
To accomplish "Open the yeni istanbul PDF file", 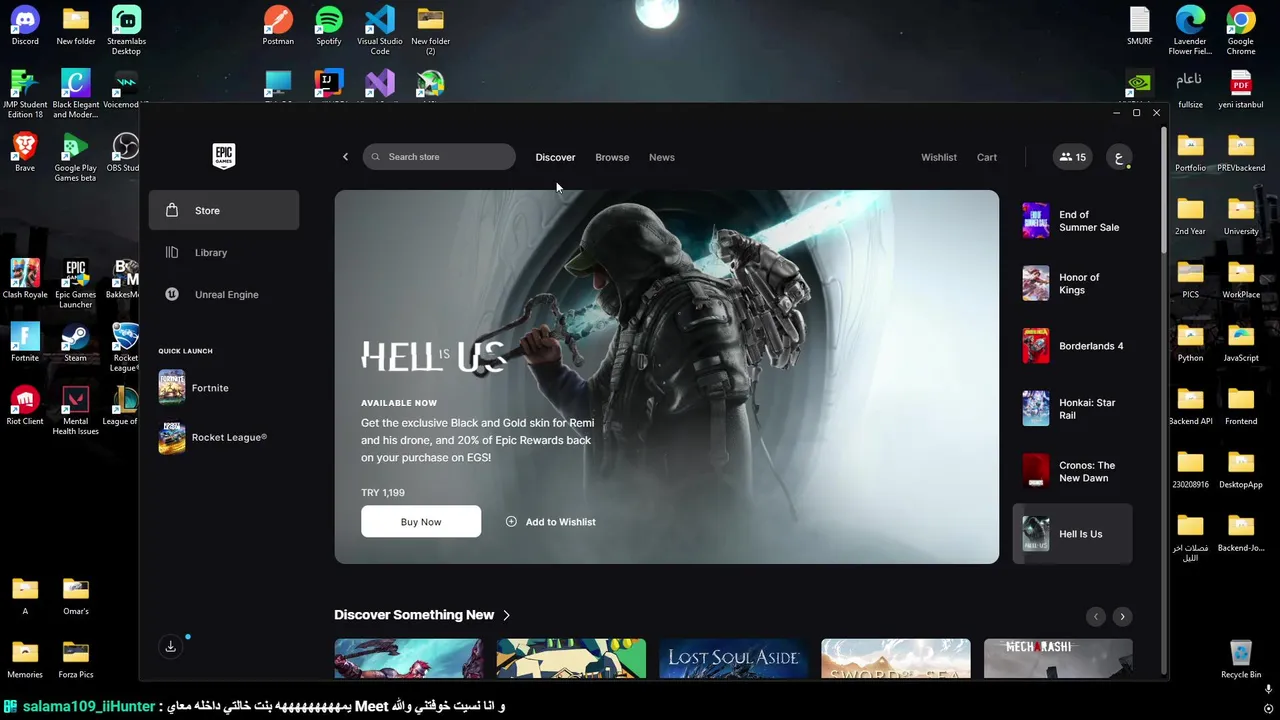I will point(1241,89).
